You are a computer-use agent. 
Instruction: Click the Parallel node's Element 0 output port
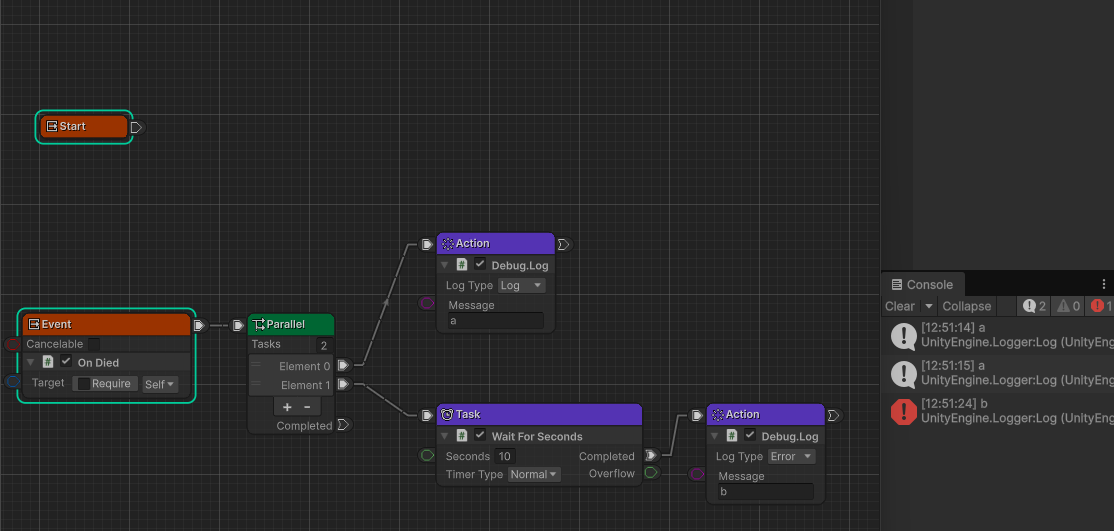(x=343, y=366)
